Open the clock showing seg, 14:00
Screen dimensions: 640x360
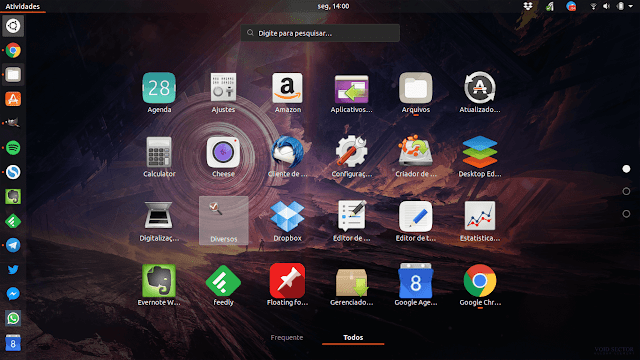point(333,6)
